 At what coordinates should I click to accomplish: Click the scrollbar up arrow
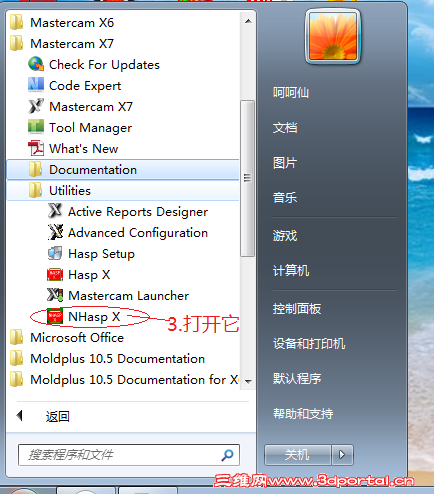pos(248,21)
